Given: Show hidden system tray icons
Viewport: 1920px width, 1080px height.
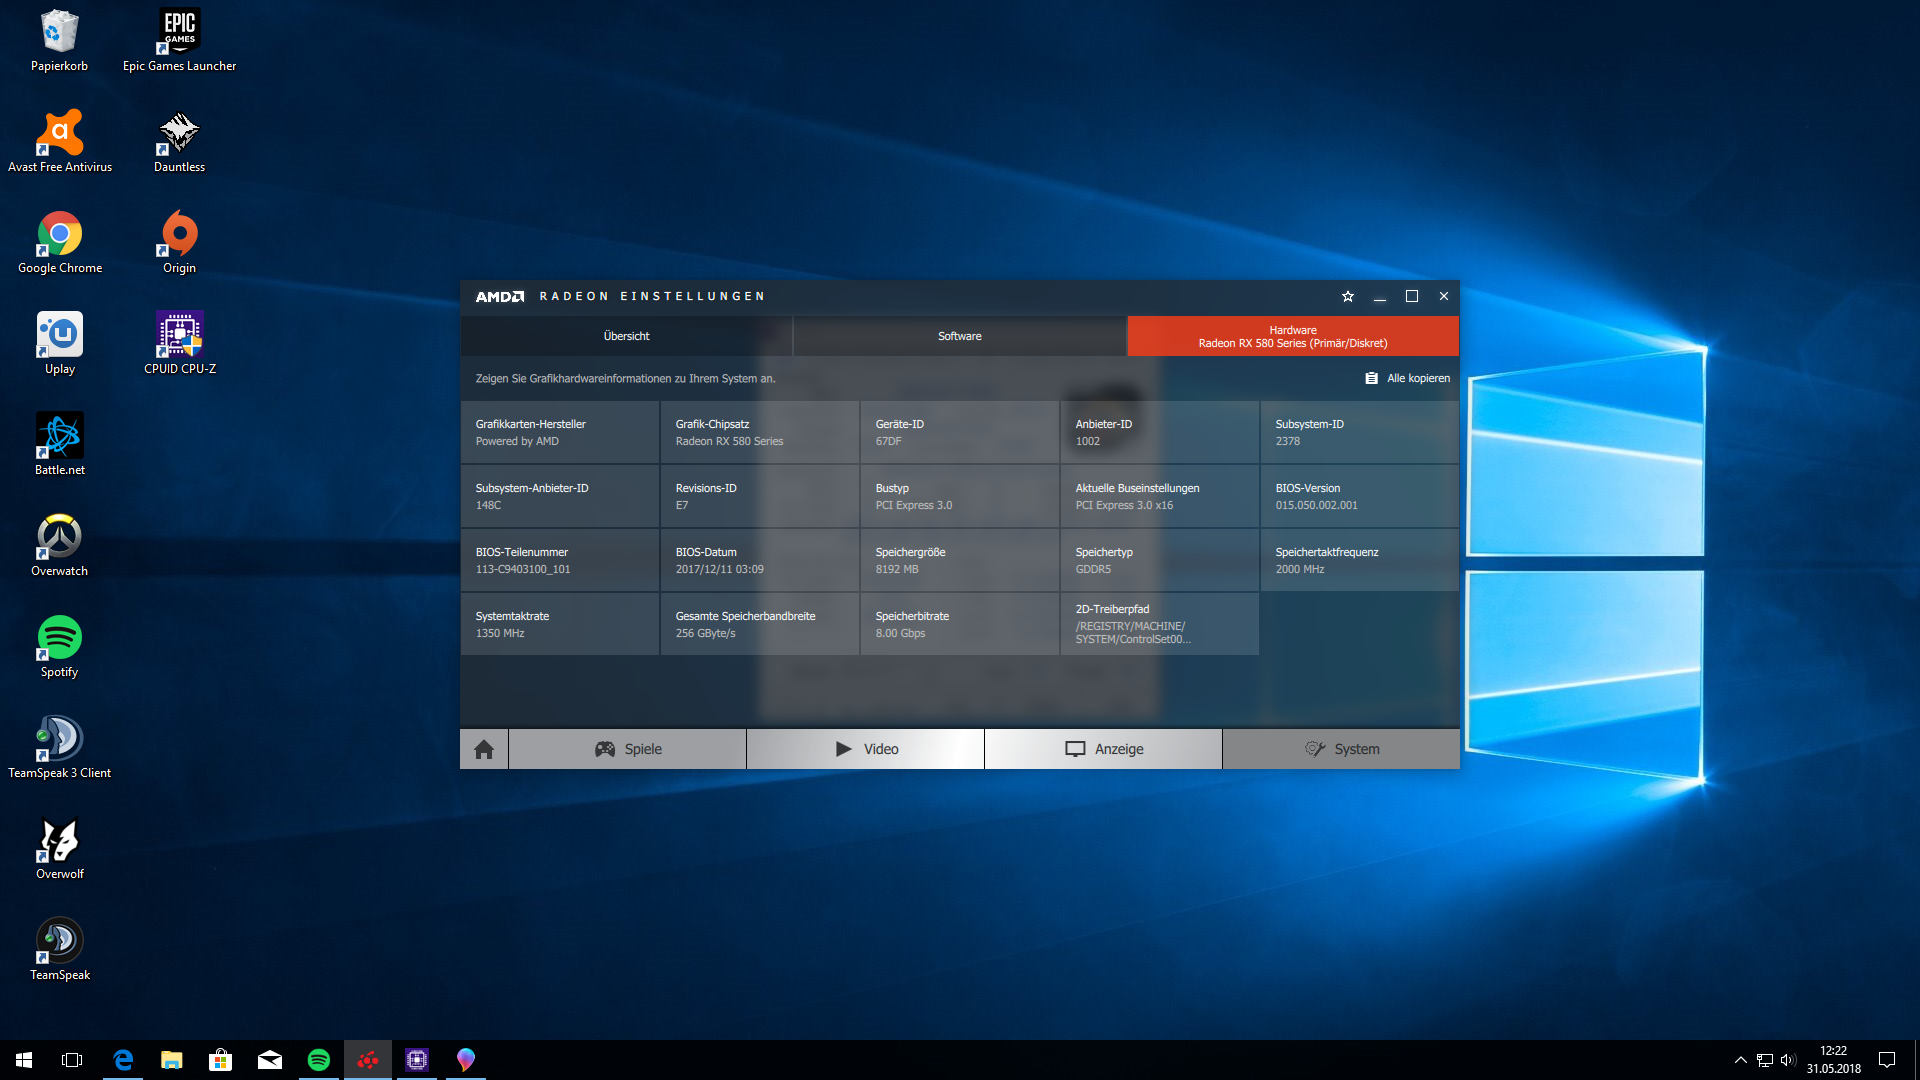Looking at the screenshot, I should point(1740,1060).
